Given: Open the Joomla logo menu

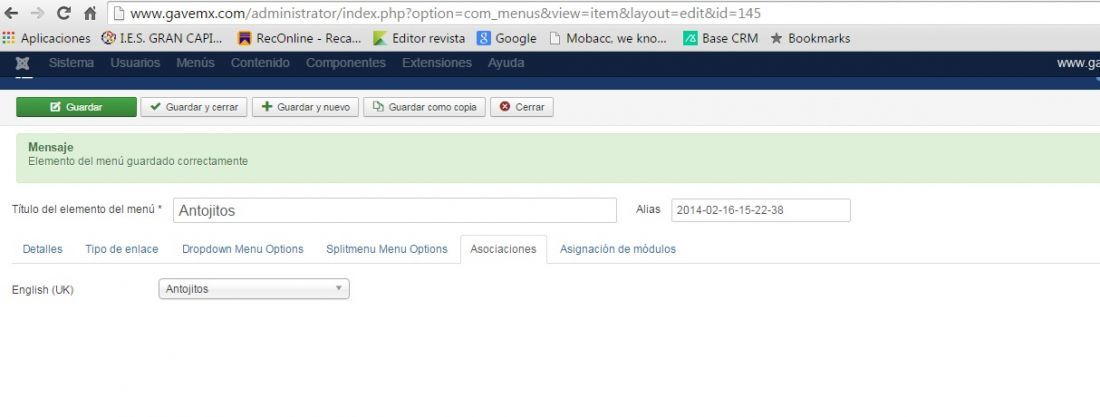Looking at the screenshot, I should pos(22,63).
